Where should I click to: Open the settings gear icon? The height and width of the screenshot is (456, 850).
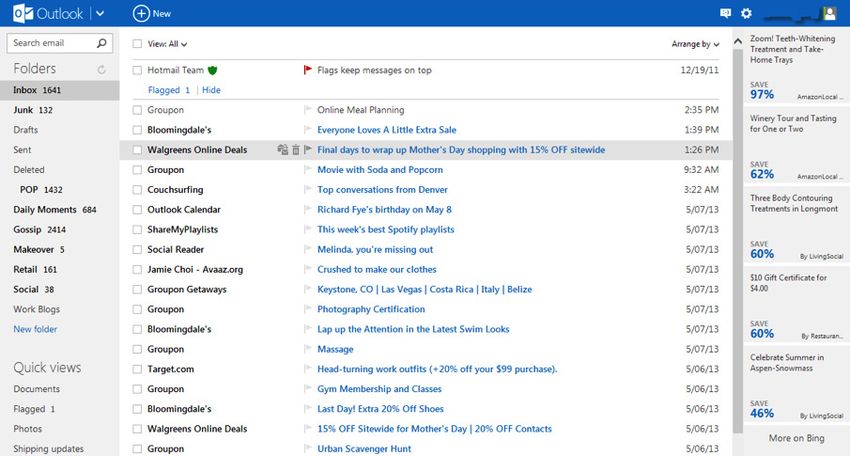pos(746,14)
